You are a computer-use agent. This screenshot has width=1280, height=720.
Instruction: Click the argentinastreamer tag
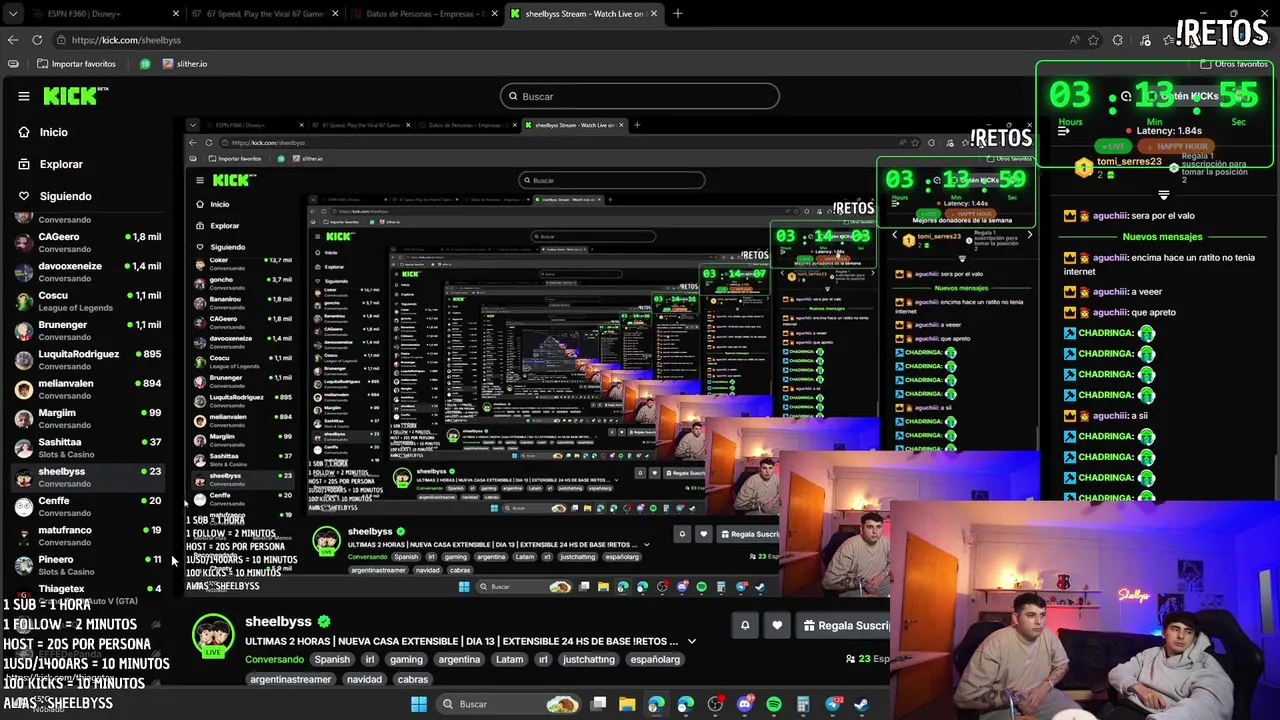click(290, 679)
